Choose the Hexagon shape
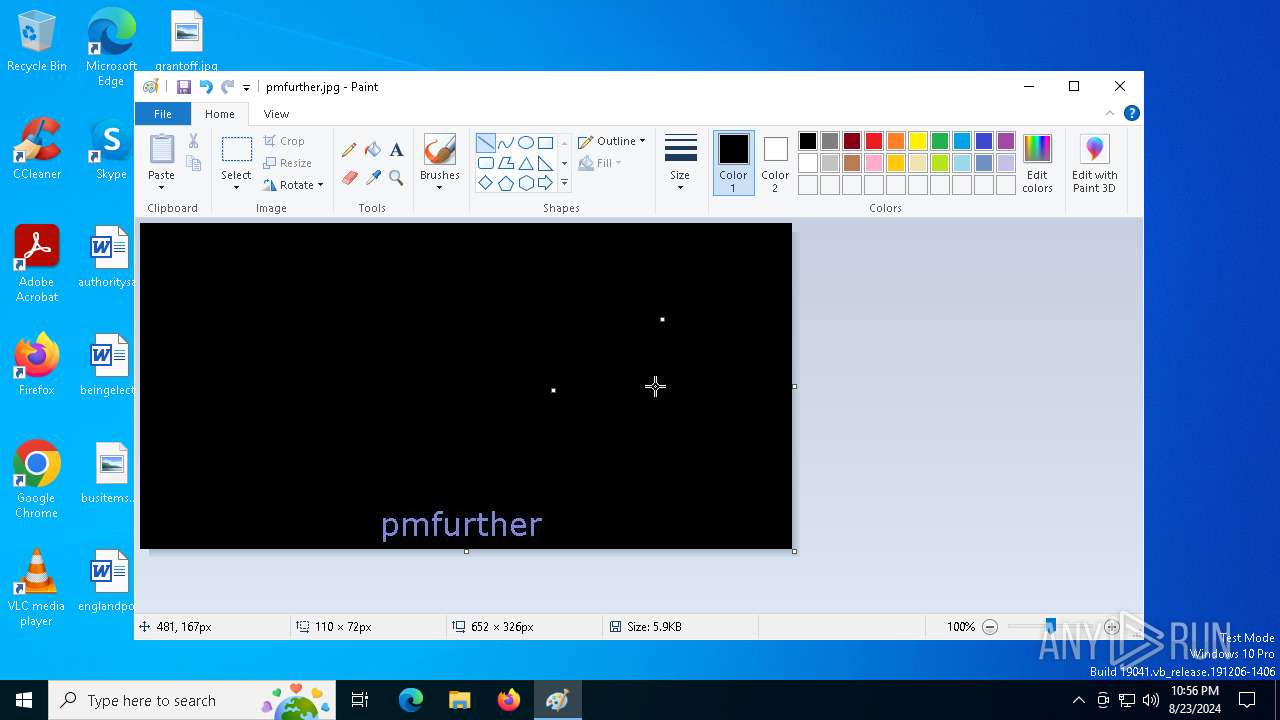Viewport: 1280px width, 720px height. (x=526, y=183)
